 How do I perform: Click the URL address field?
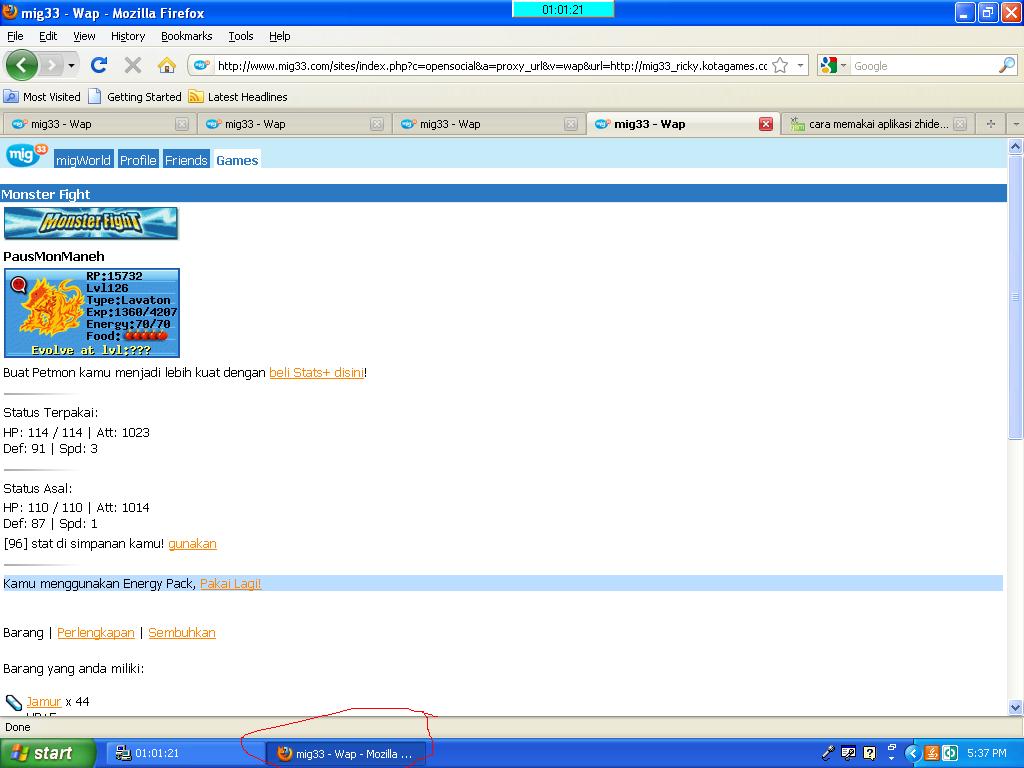pos(492,66)
